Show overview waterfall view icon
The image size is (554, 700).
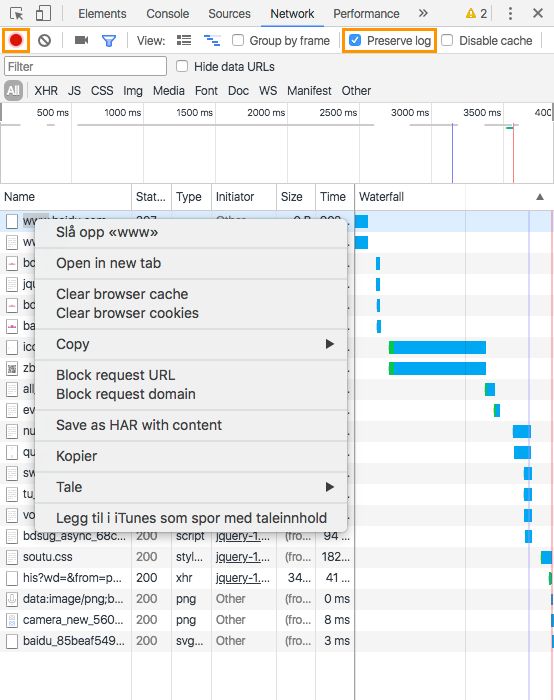[212, 41]
